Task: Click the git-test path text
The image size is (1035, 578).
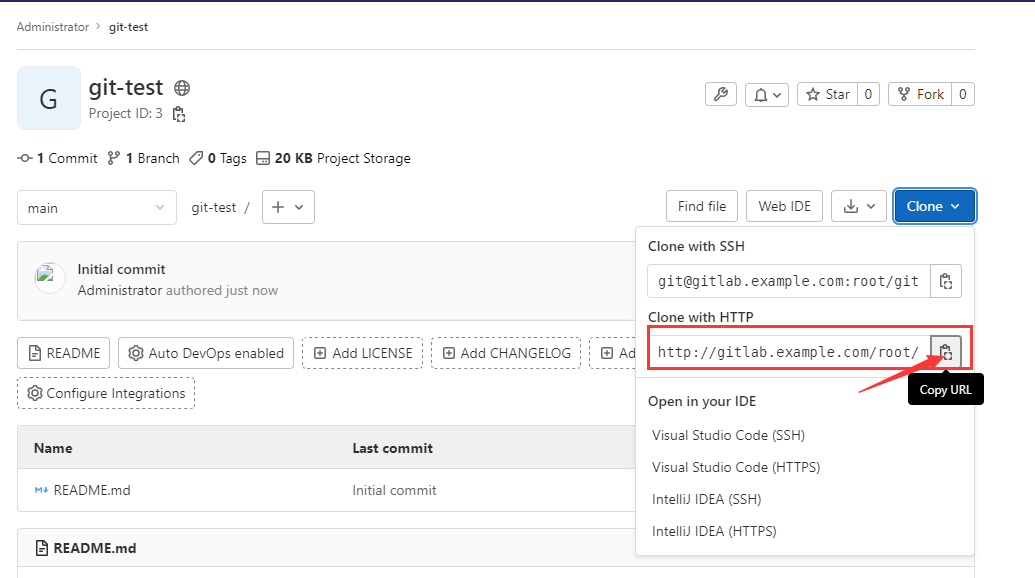Action: (214, 208)
